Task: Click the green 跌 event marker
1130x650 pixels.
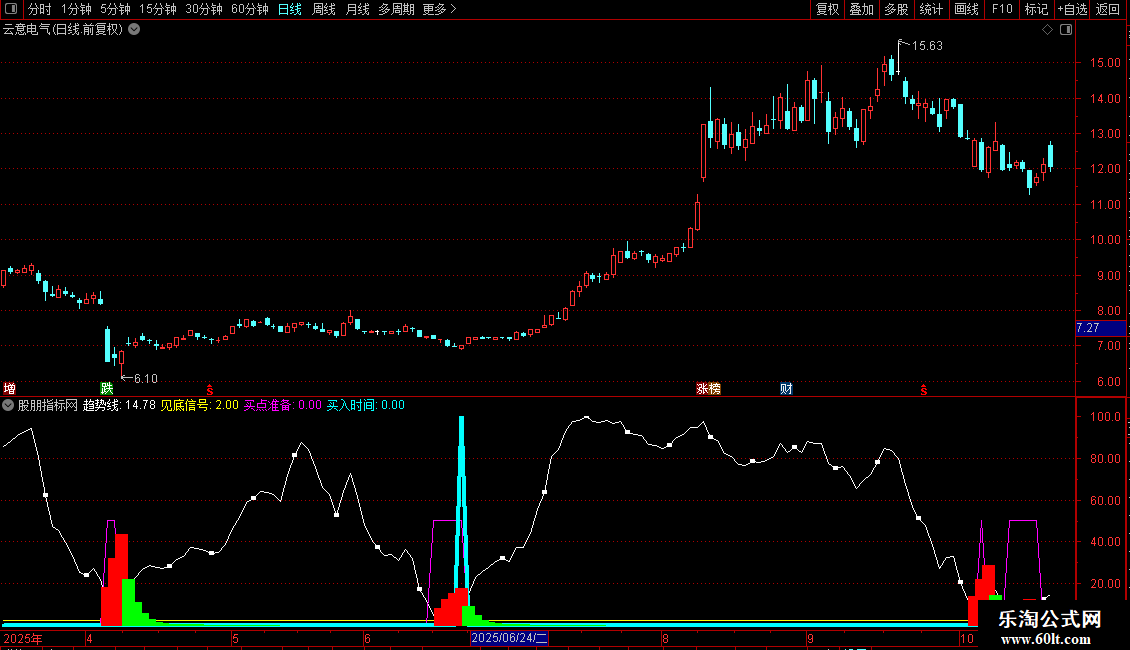Action: pos(107,389)
